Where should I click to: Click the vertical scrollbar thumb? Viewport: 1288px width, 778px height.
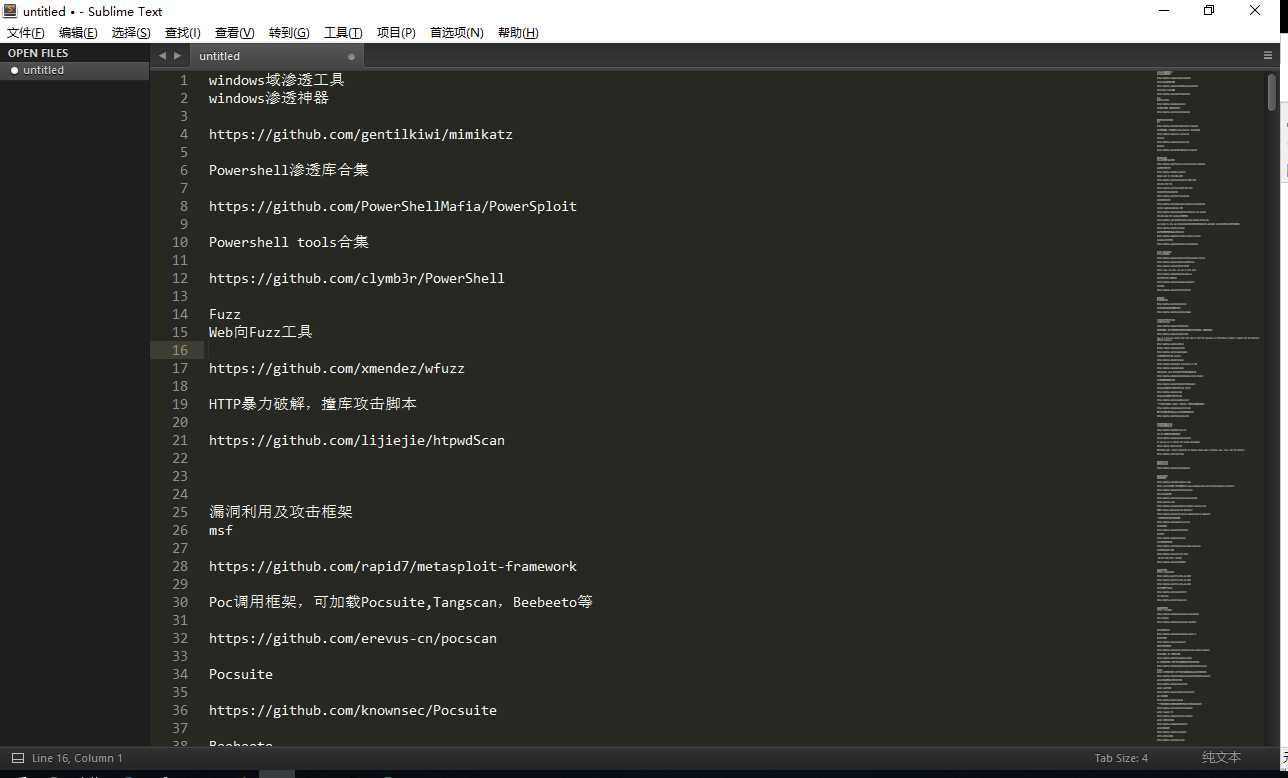1271,92
